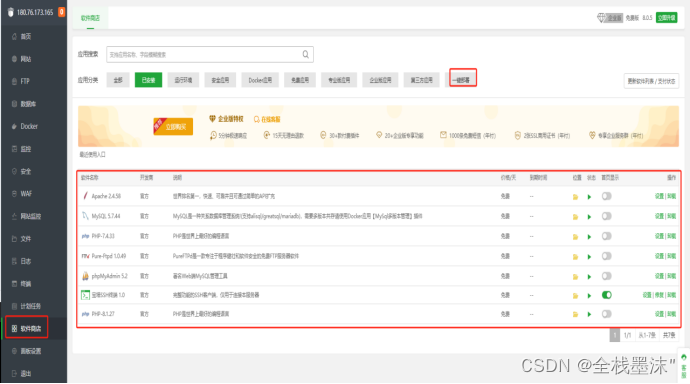Click the 客服 support widget at the bottom right
This screenshot has height=384, width=690.
tap(684, 366)
